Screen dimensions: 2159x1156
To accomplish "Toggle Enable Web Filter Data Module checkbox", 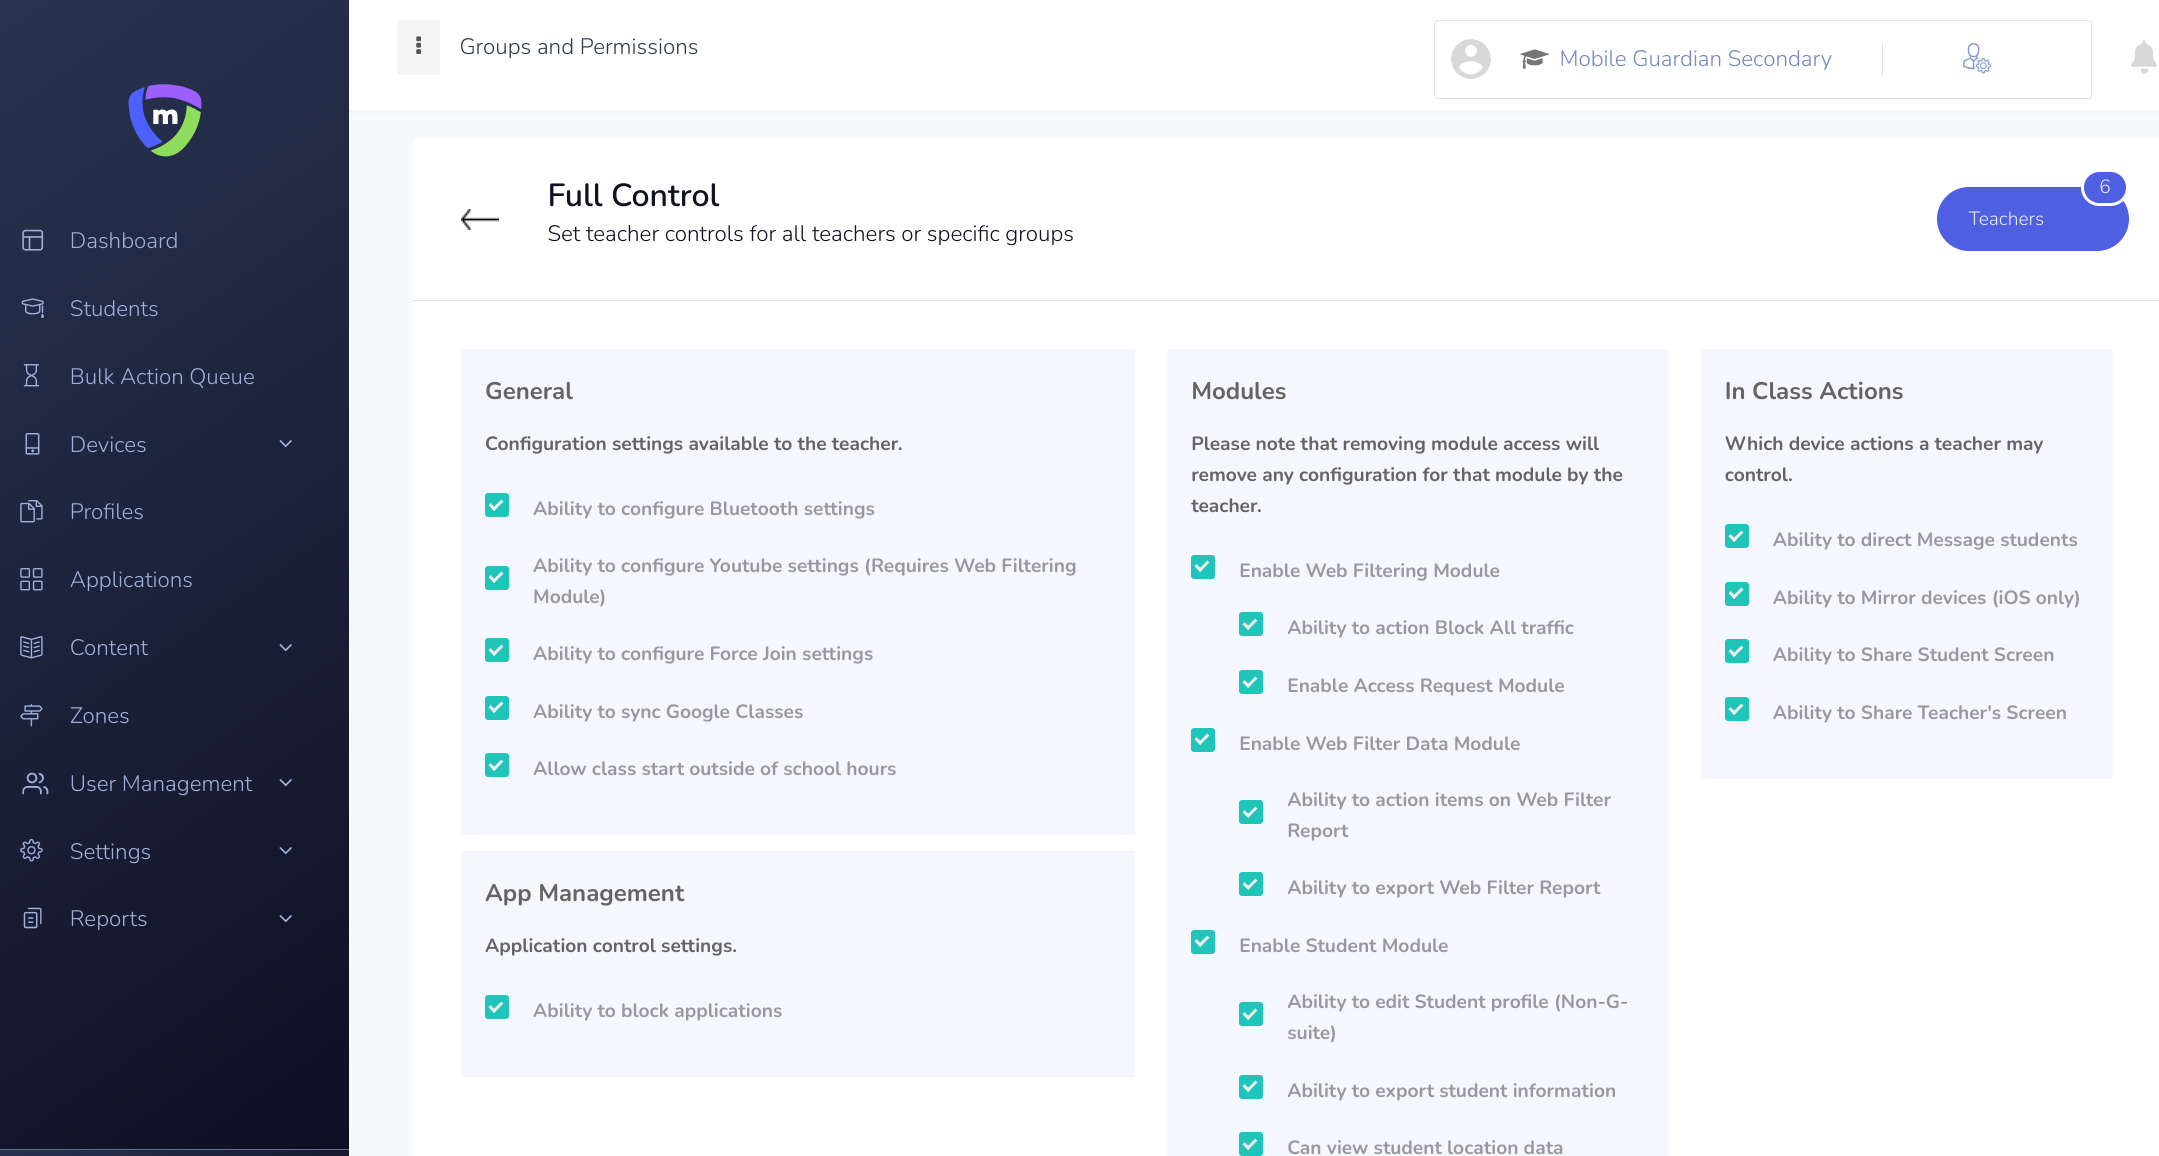I will click(x=1203, y=741).
